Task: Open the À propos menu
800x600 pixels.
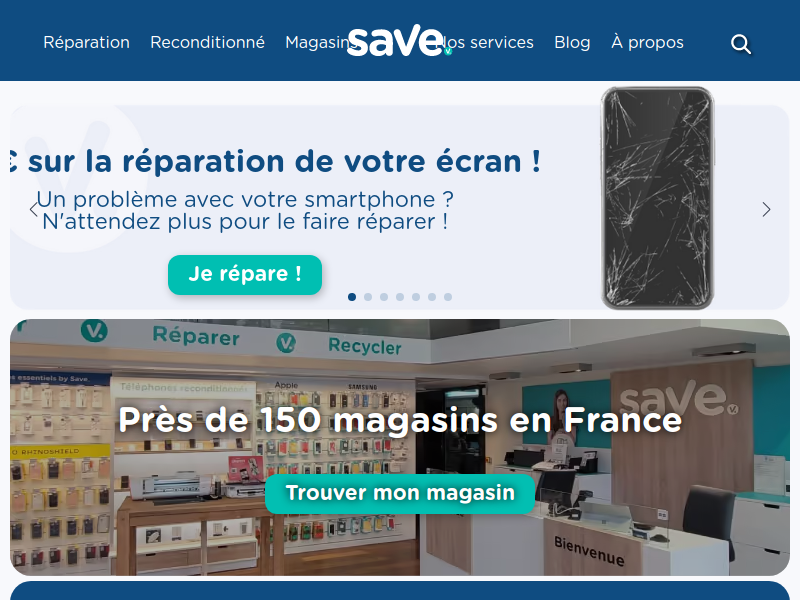Action: [647, 42]
